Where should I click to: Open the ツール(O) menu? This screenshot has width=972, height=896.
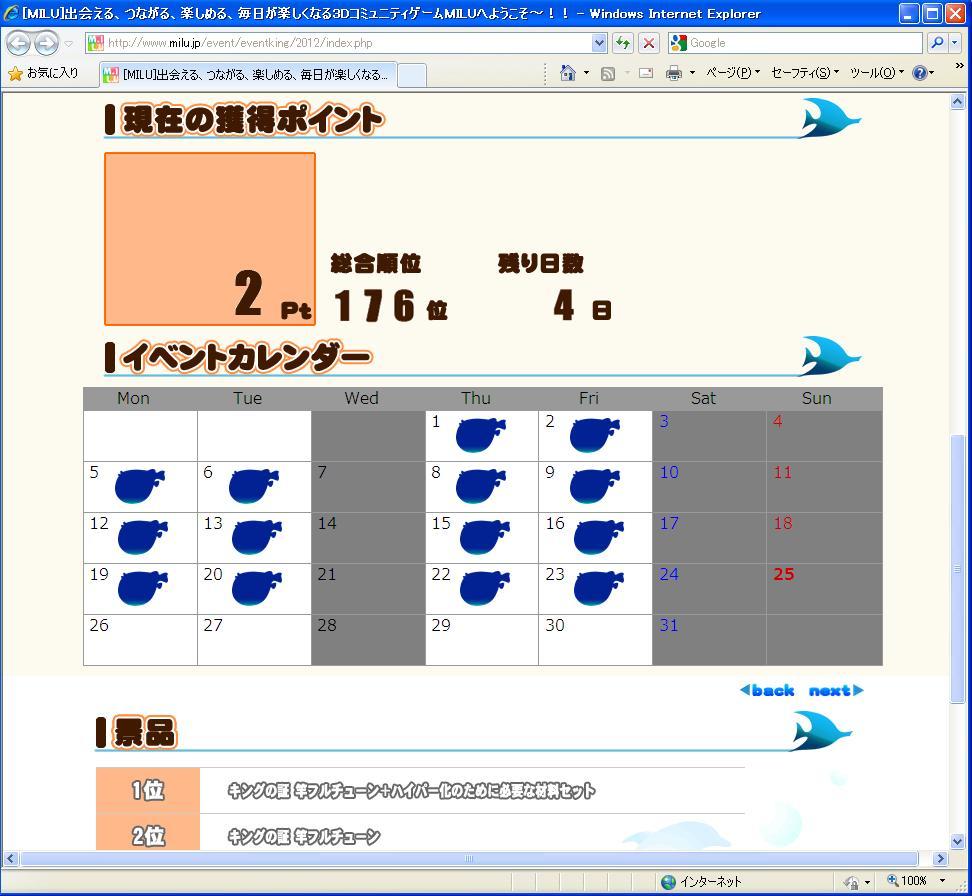tap(877, 73)
